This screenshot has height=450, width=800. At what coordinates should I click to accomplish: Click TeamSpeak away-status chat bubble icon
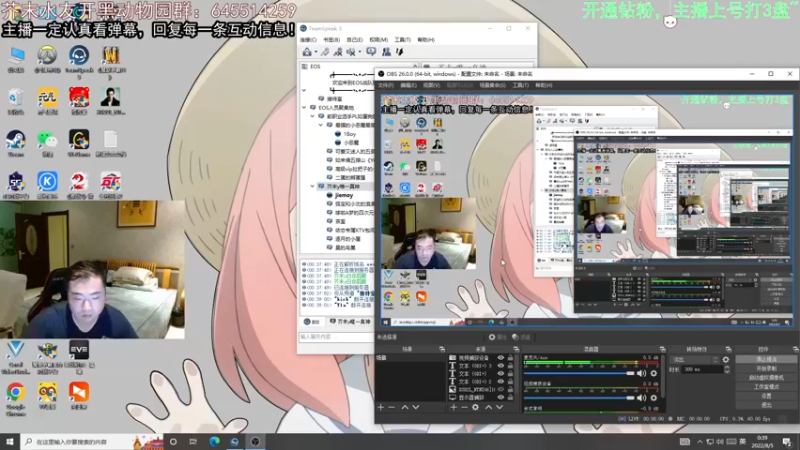(371, 52)
